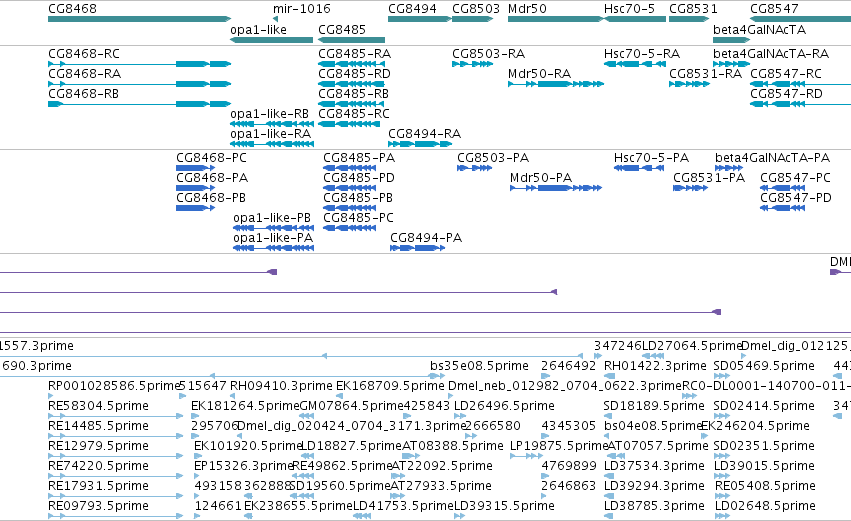851x521 pixels.
Task: Click the opa1-like-PA protein feature
Action: point(274,249)
